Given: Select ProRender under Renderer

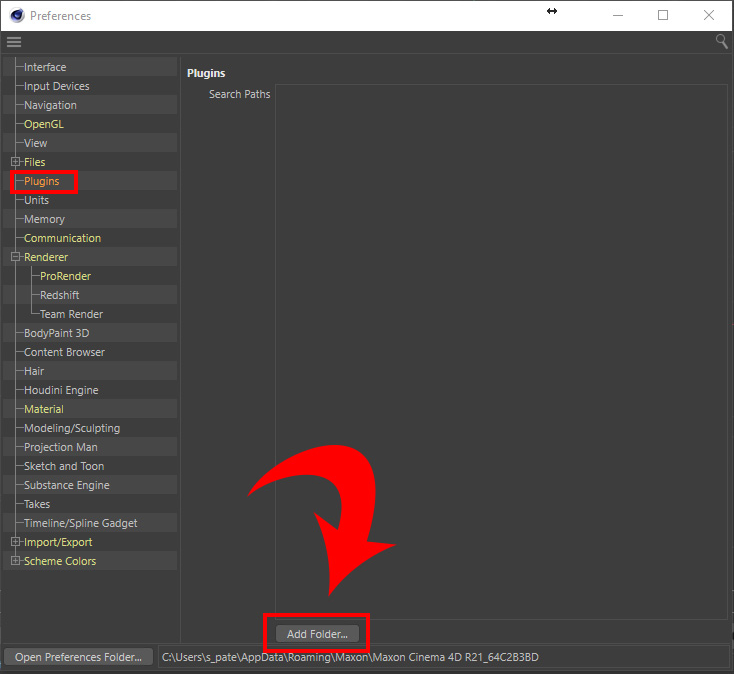Looking at the screenshot, I should (65, 276).
